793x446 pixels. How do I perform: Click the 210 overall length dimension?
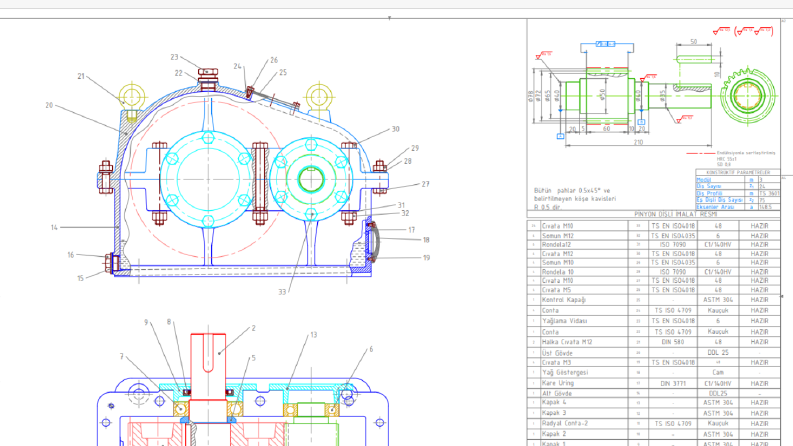click(x=639, y=143)
